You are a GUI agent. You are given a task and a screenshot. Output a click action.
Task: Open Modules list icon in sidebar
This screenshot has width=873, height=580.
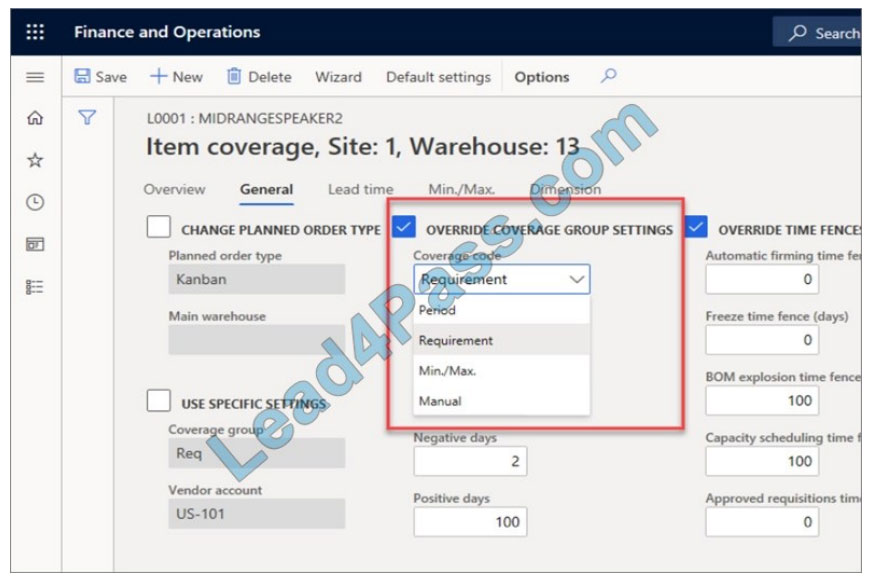(35, 287)
